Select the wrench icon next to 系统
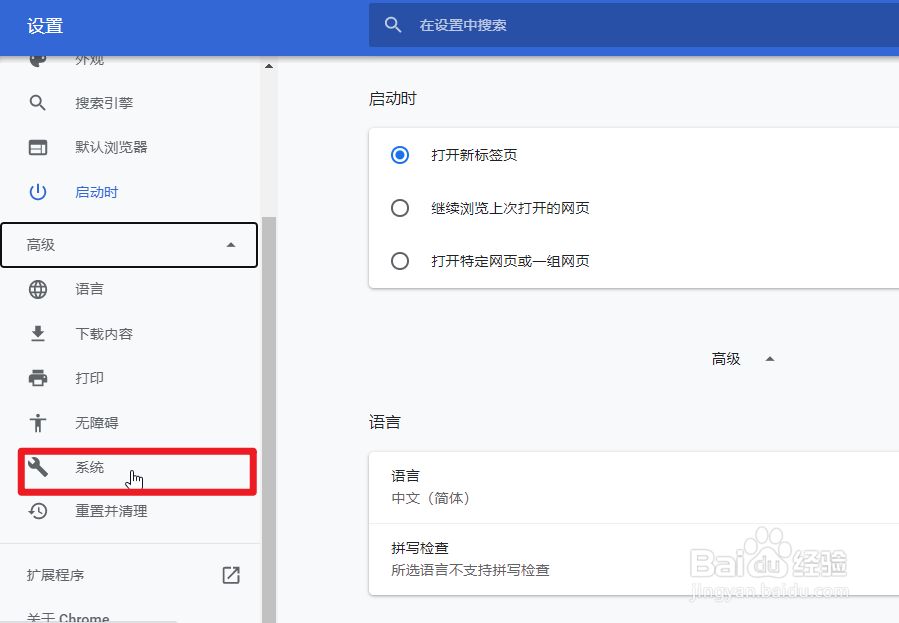The width and height of the screenshot is (899, 623). pos(37,467)
